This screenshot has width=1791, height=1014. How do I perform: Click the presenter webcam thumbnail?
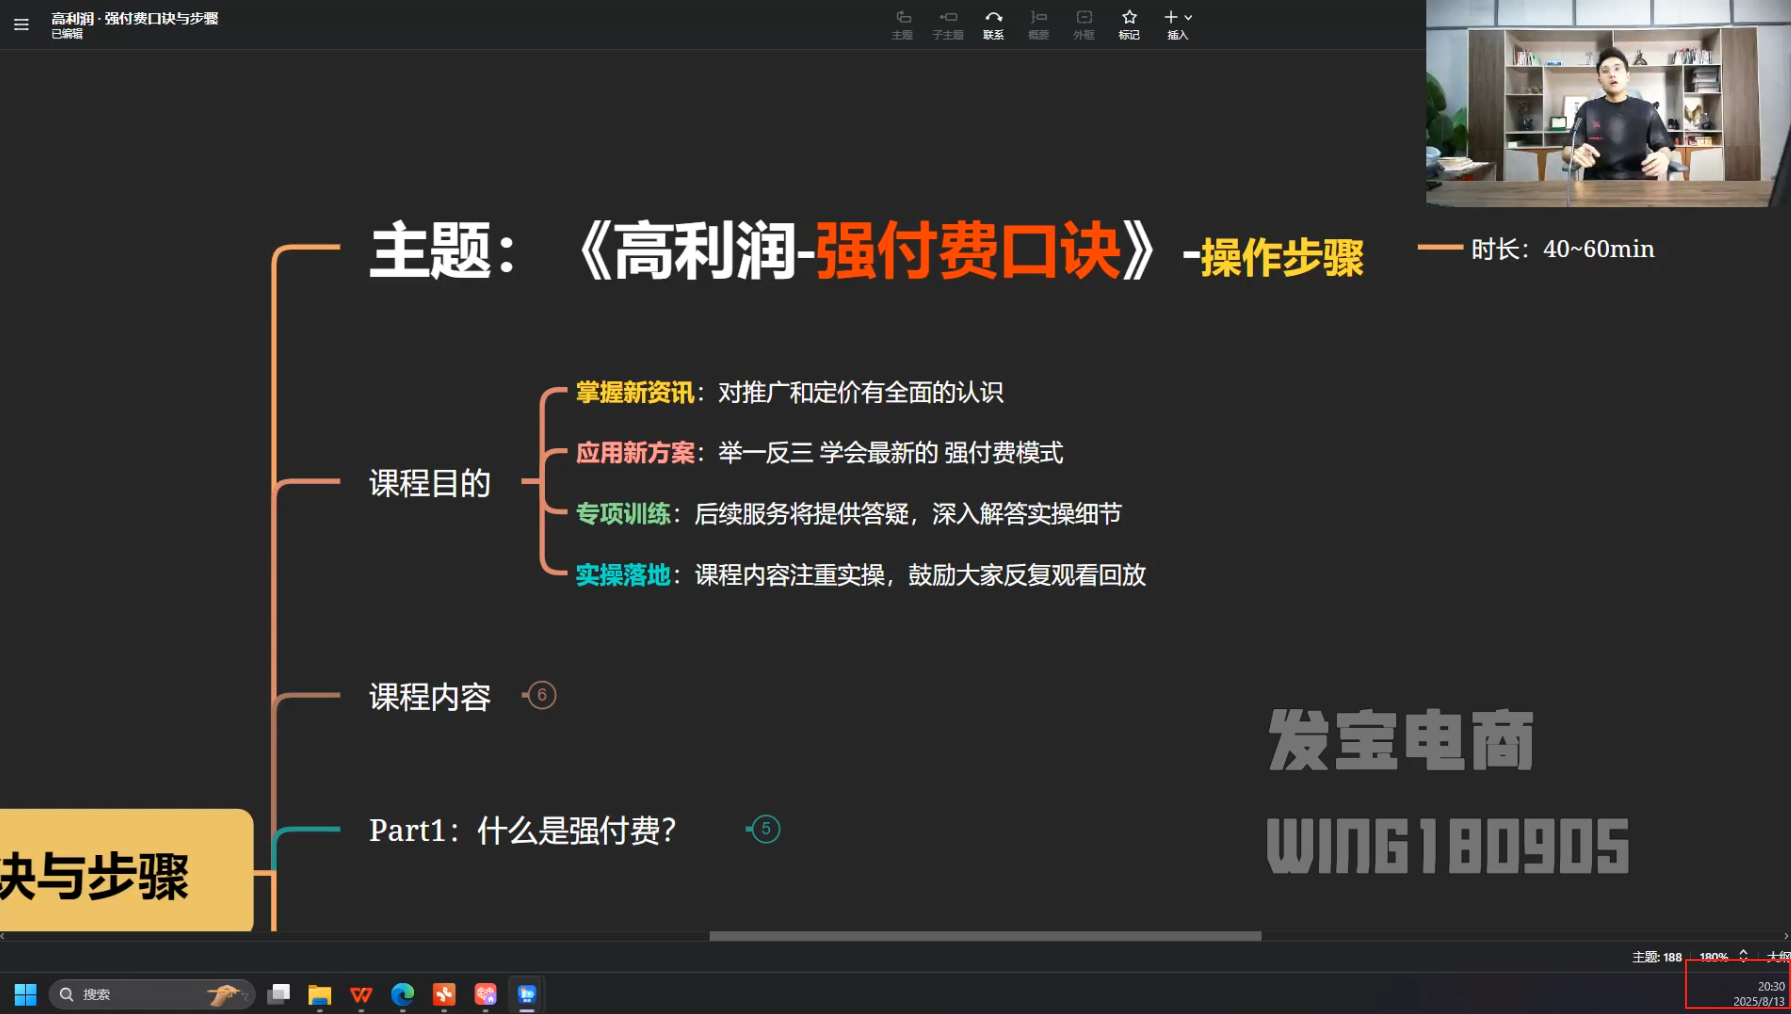(1607, 103)
